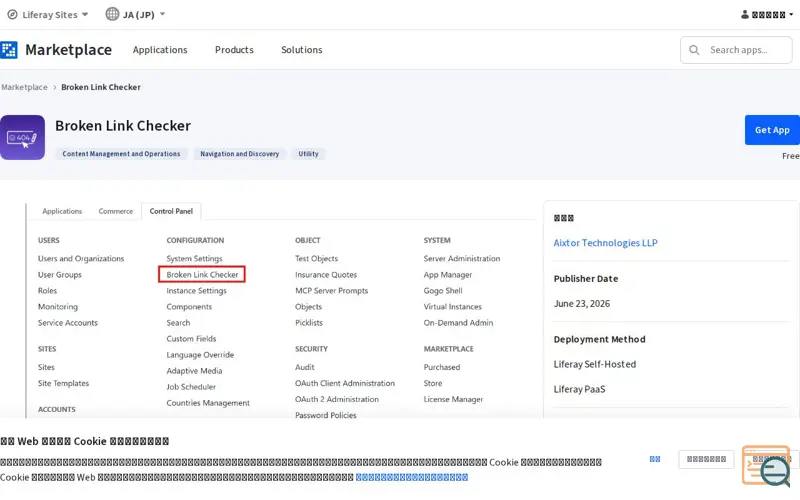Open the Applications menu
Viewport: 800px width, 500px height.
pyautogui.click(x=160, y=50)
